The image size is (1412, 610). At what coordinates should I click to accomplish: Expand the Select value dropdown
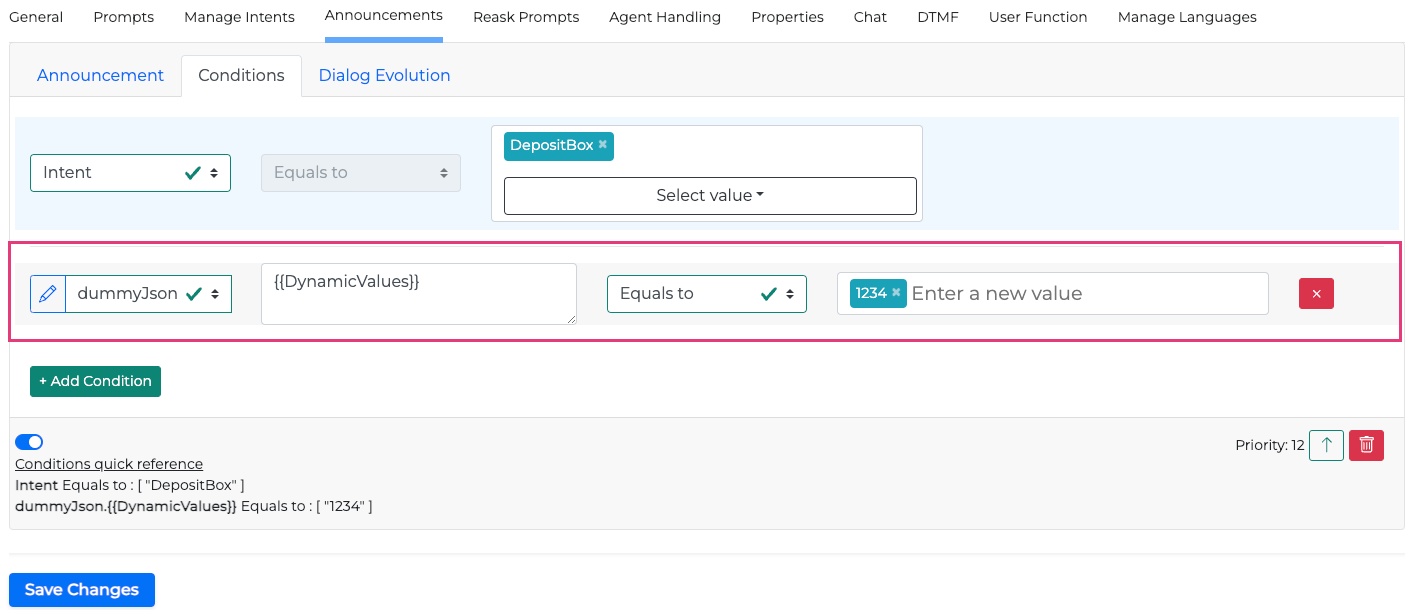coord(710,196)
